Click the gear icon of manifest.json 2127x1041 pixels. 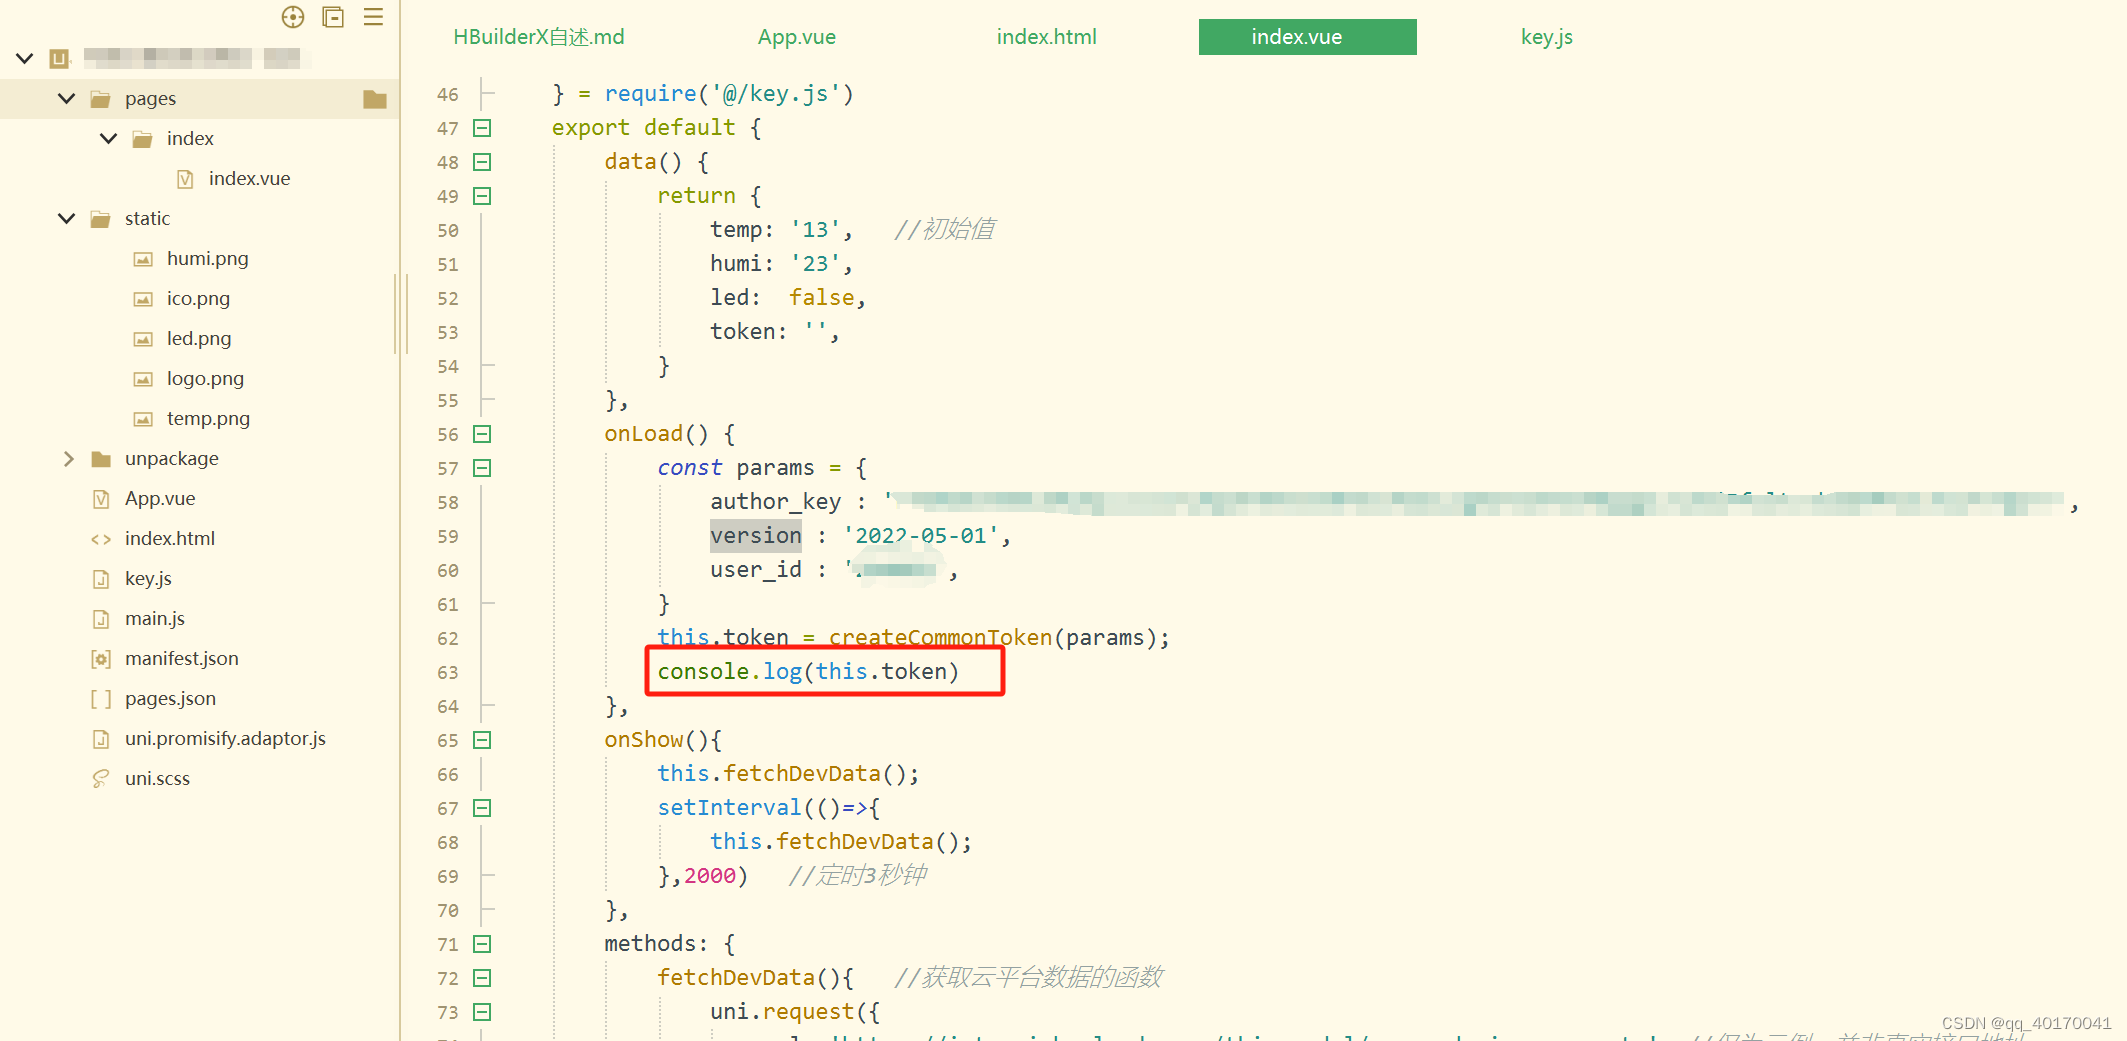point(101,659)
